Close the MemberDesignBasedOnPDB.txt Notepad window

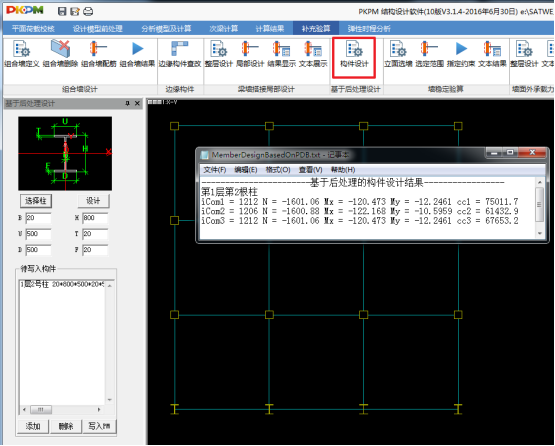(532, 153)
